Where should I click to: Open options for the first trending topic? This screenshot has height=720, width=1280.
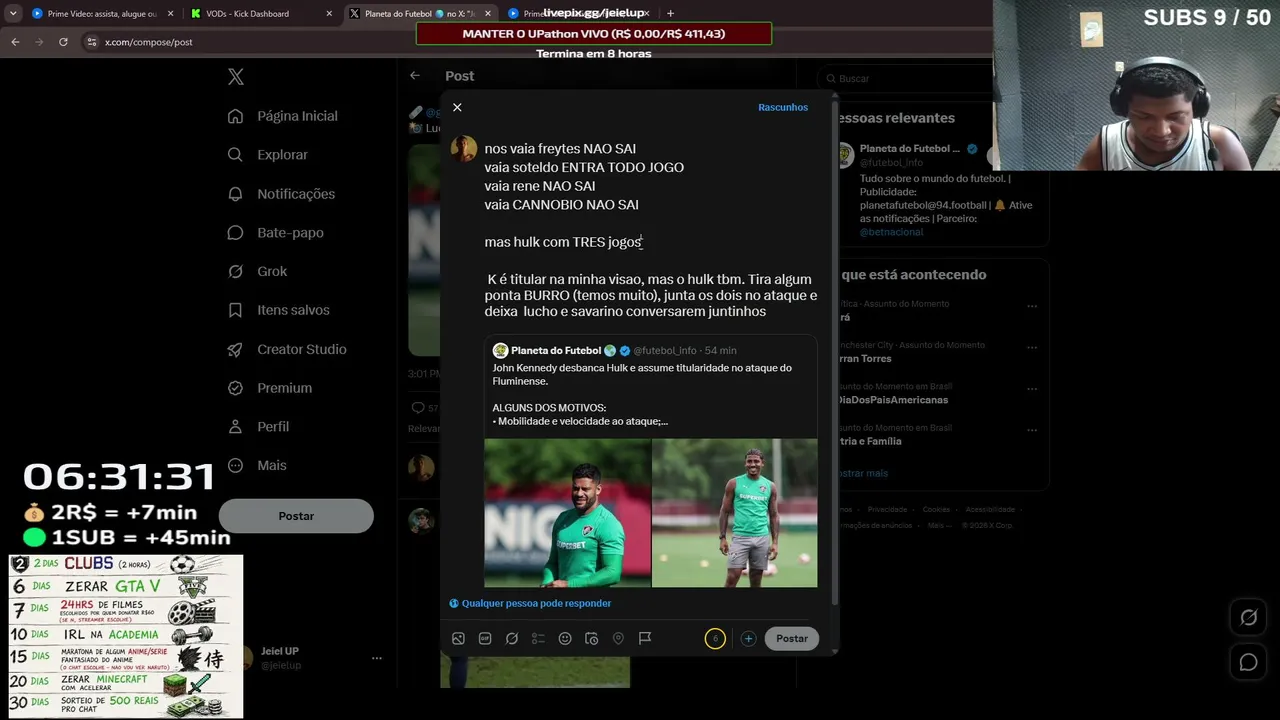click(1032, 306)
